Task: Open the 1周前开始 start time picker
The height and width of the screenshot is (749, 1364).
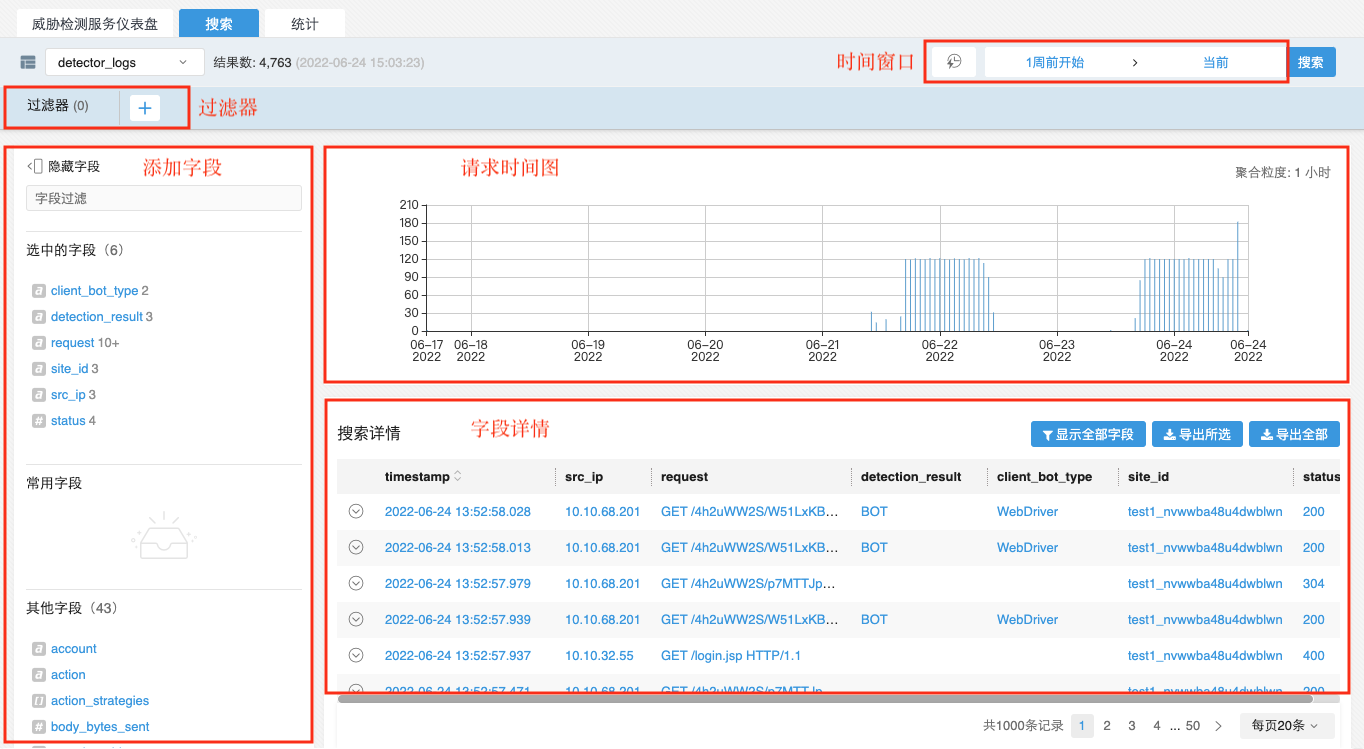Action: tap(1055, 62)
